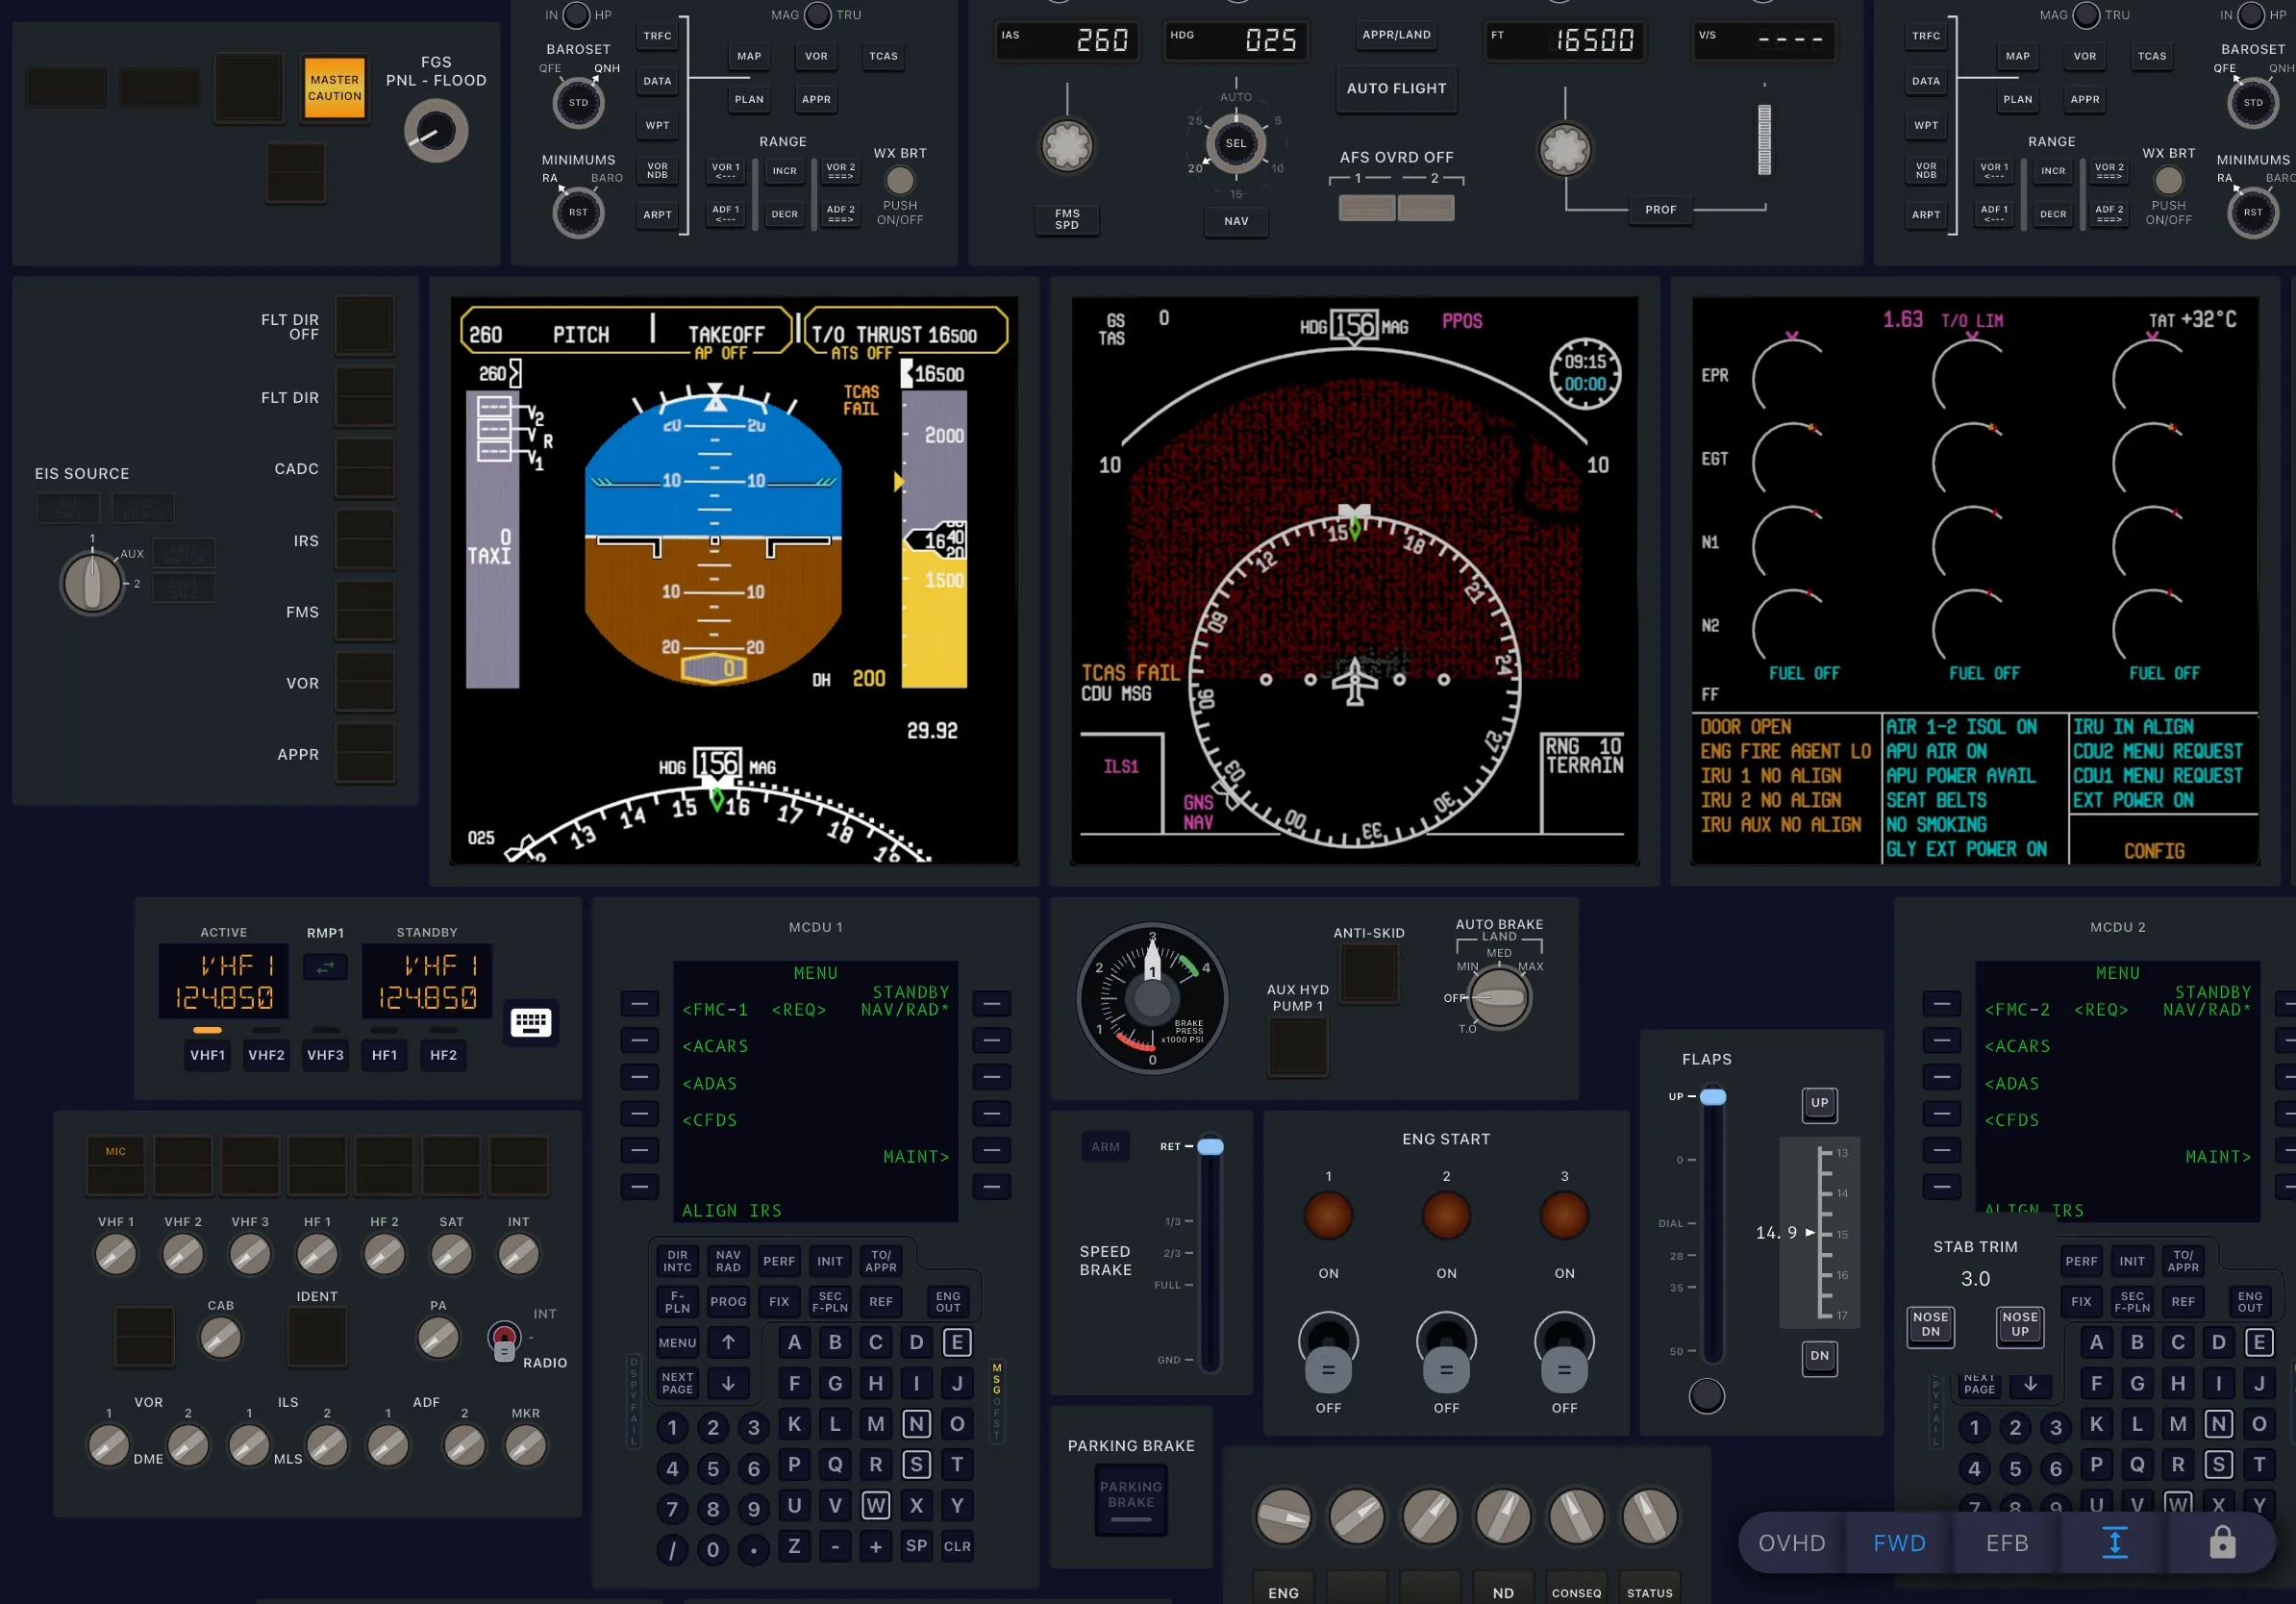The height and width of the screenshot is (1604, 2296).
Task: Toggle the FLT DIR OFF switch
Action: 365,326
